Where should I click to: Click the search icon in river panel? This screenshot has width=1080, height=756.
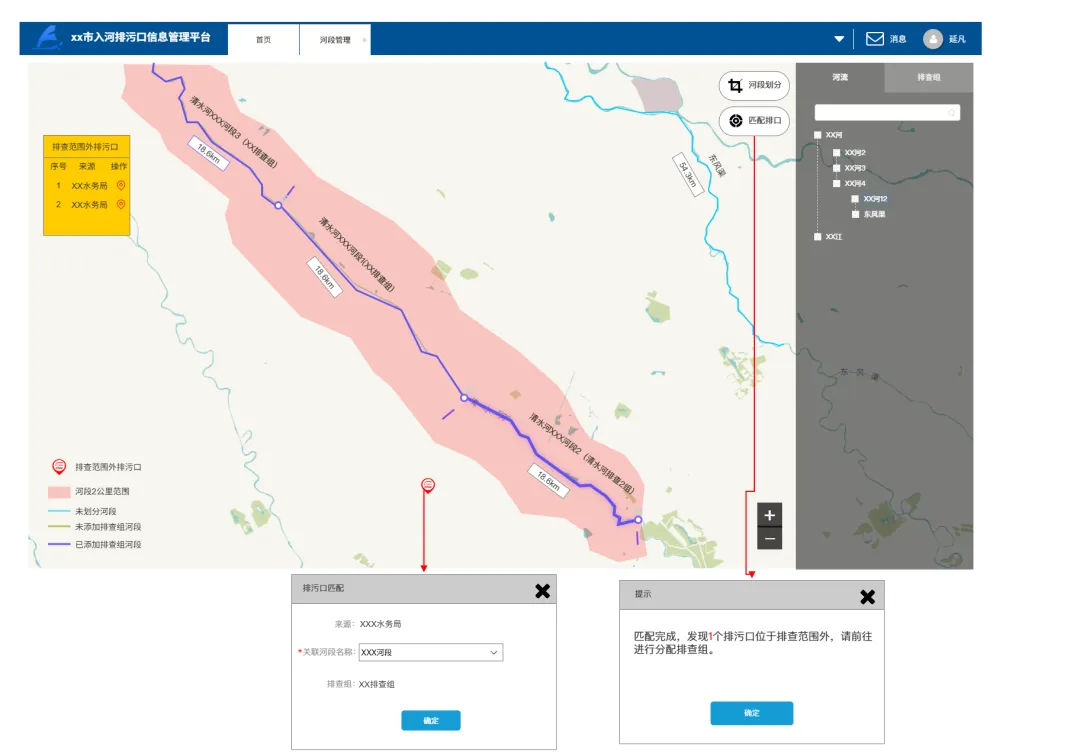click(951, 113)
